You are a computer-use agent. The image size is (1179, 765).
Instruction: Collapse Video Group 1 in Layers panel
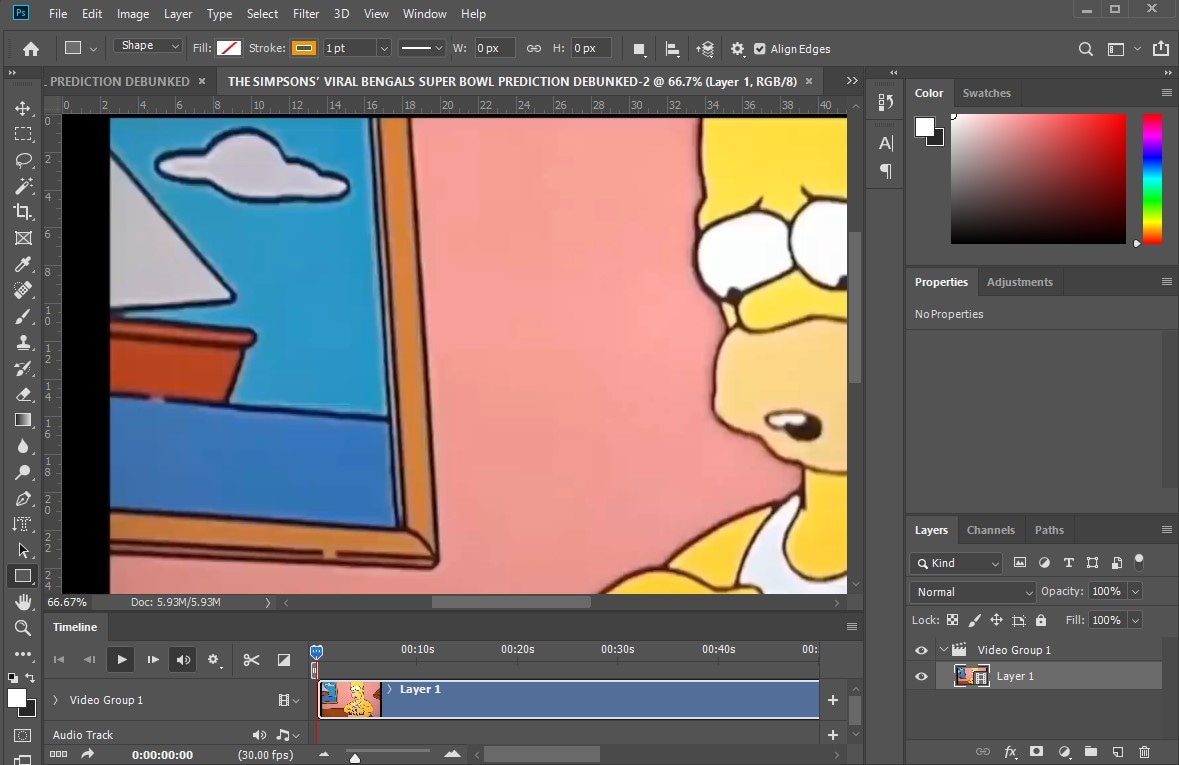944,649
